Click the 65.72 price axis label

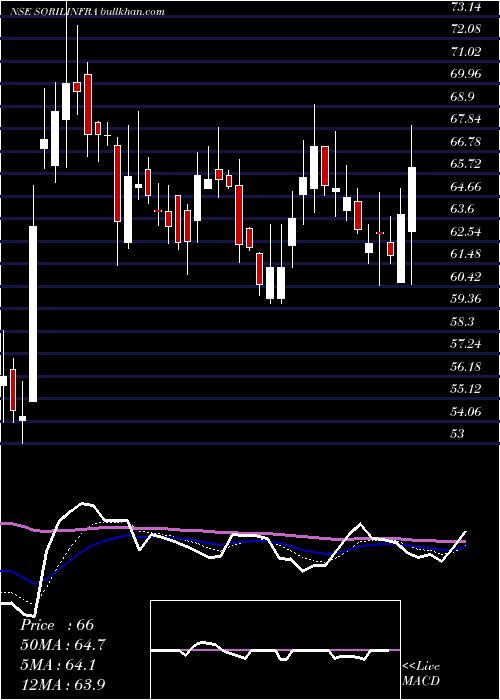(x=467, y=164)
